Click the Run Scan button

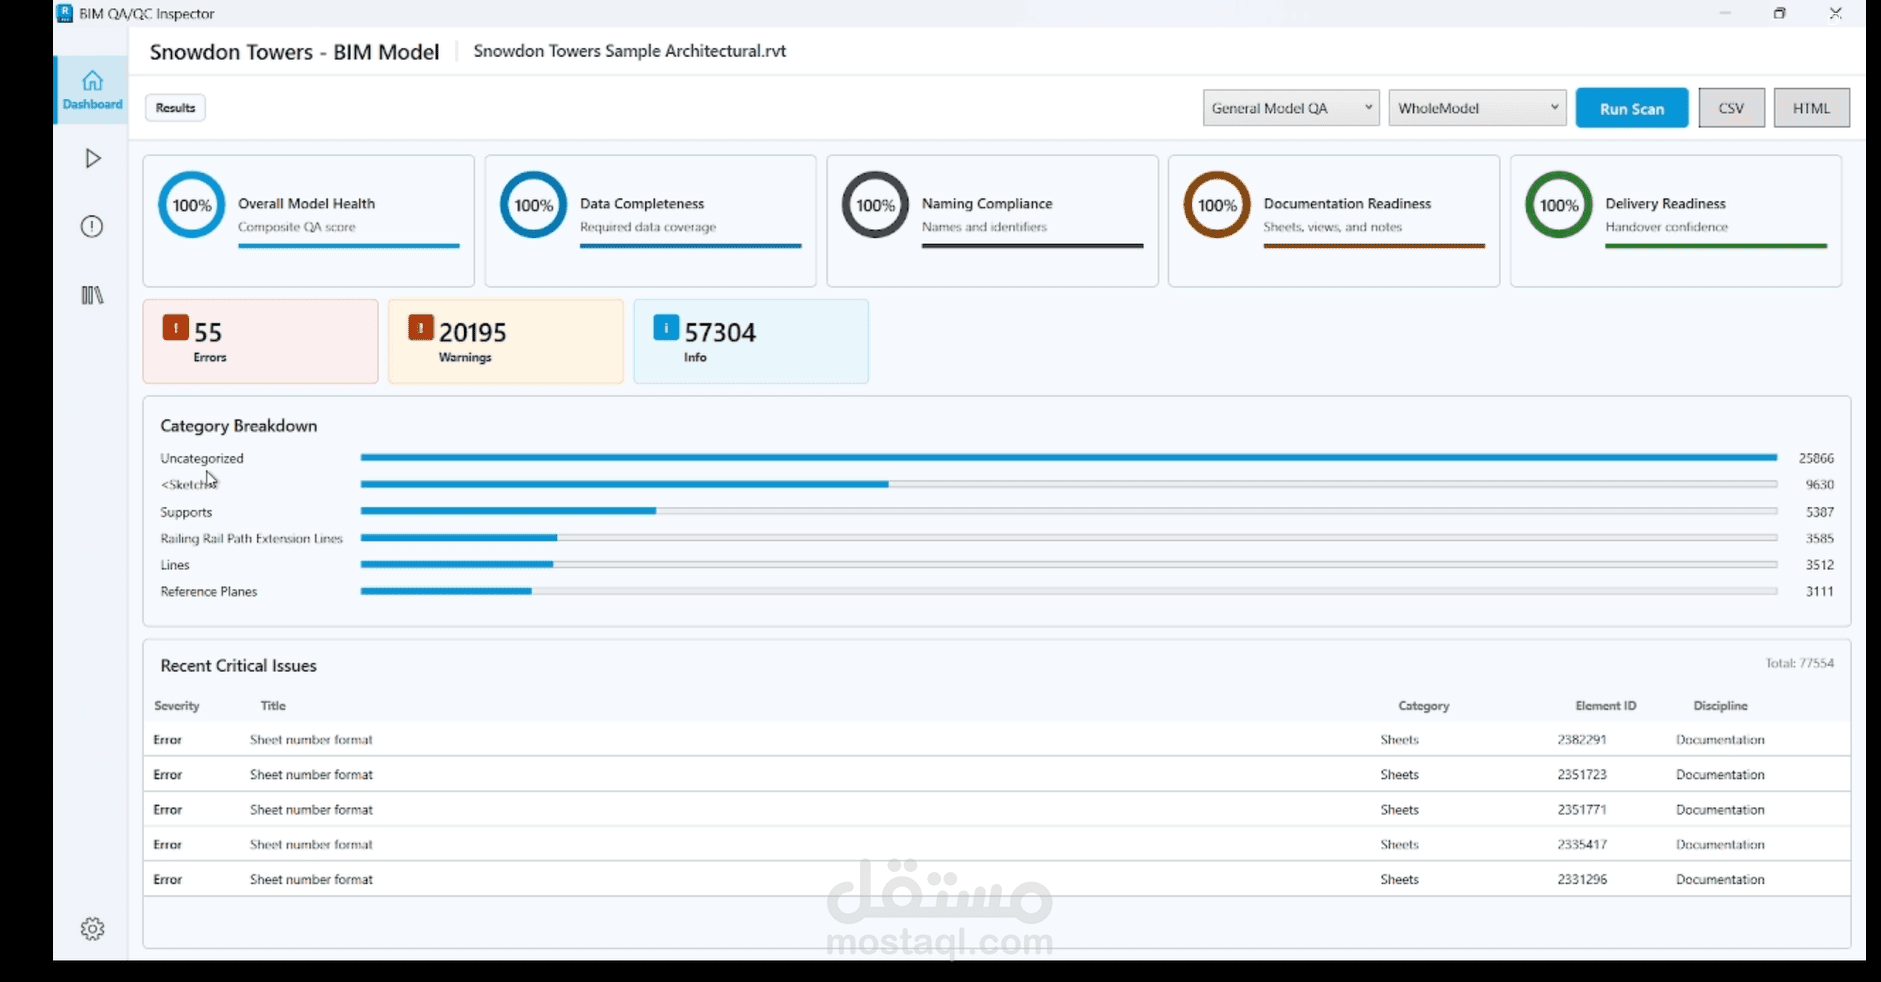(1632, 108)
